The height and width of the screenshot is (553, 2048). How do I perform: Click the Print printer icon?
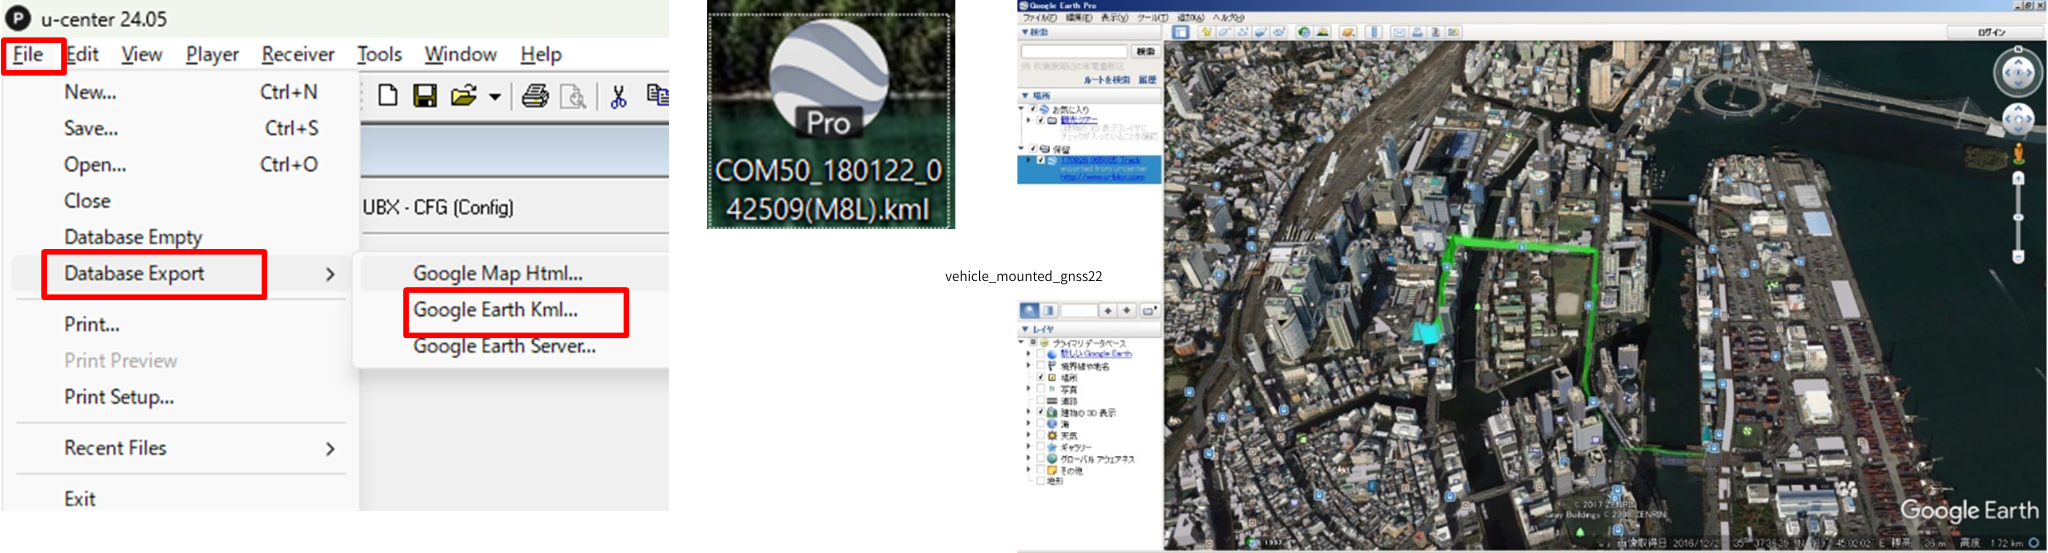(535, 95)
